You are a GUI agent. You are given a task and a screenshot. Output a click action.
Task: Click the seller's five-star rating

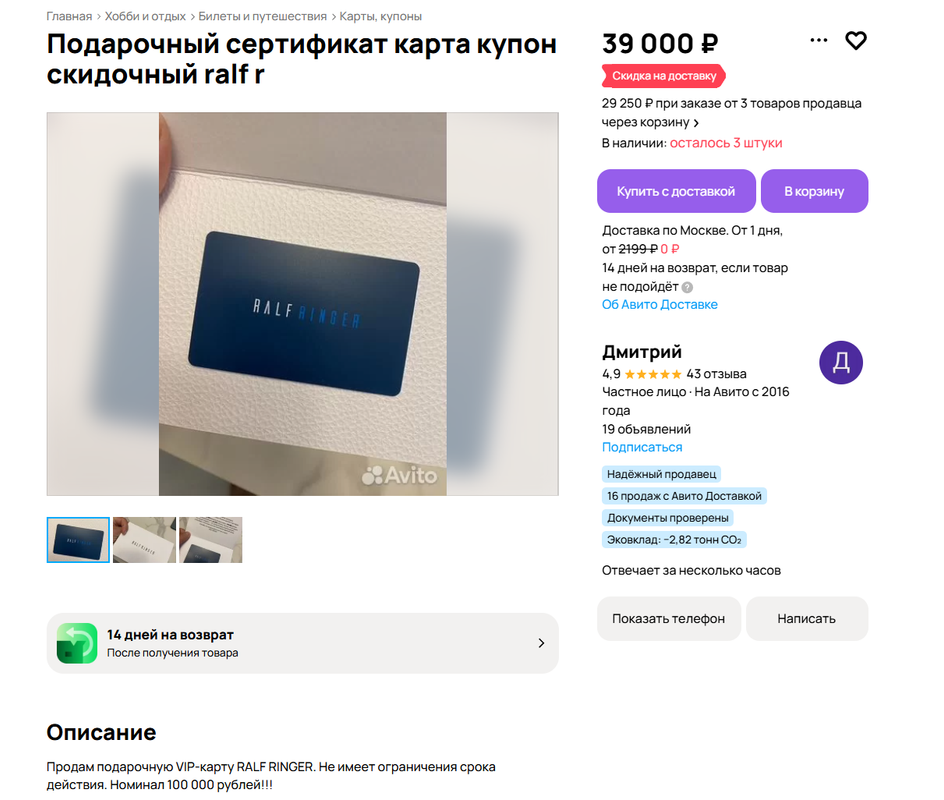tap(653, 374)
